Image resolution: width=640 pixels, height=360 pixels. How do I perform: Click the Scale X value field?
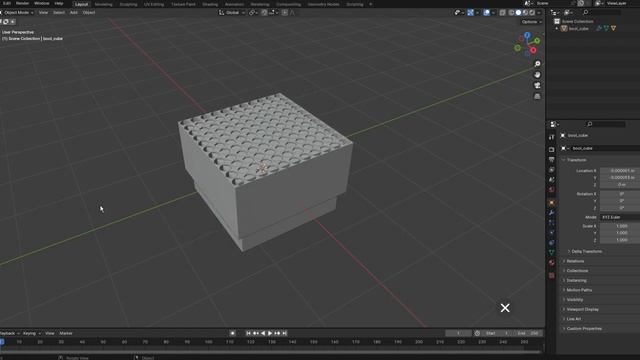tap(620, 226)
